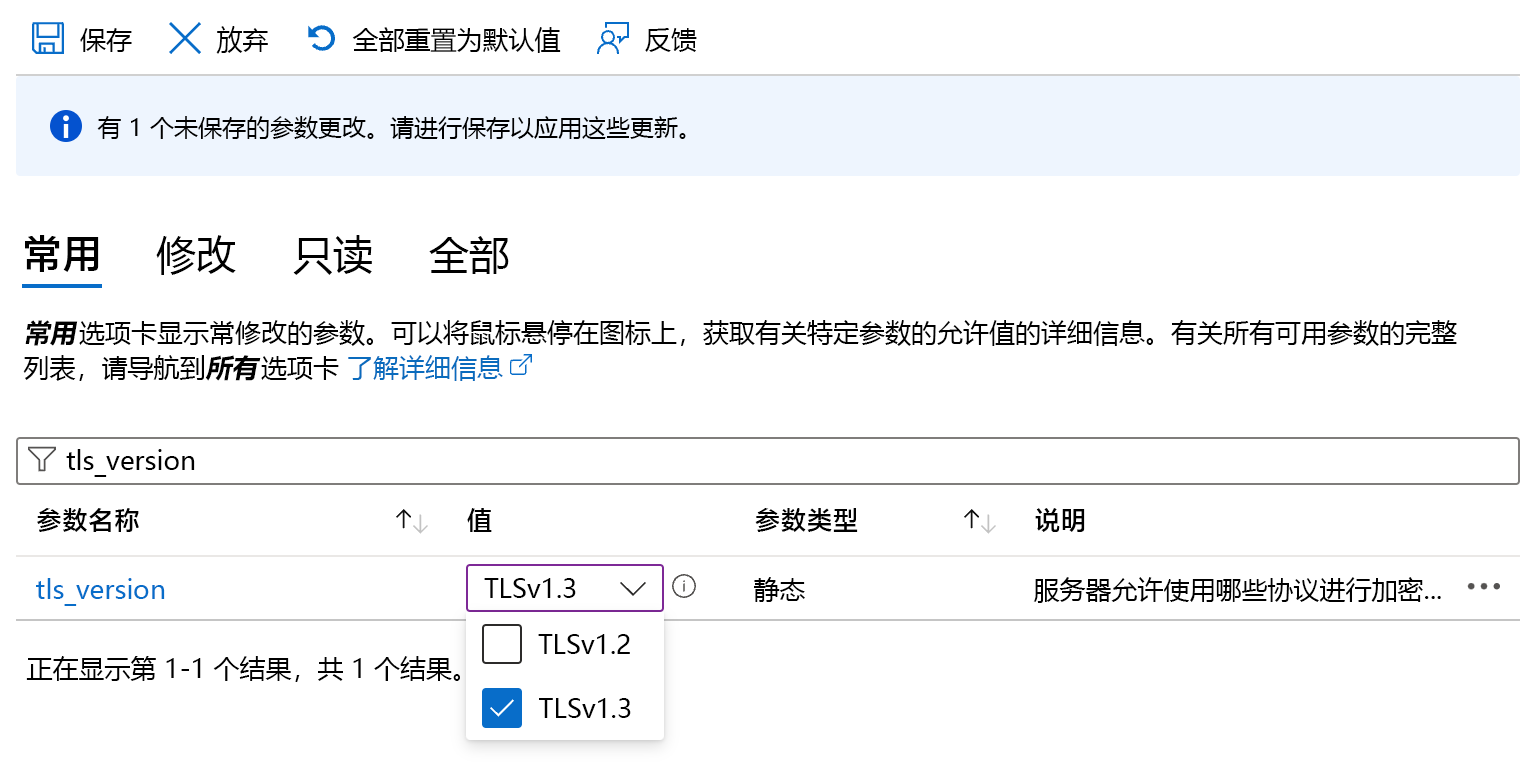Uncheck the TLSv1.3 checkbox
The image size is (1538, 762).
coord(502,708)
